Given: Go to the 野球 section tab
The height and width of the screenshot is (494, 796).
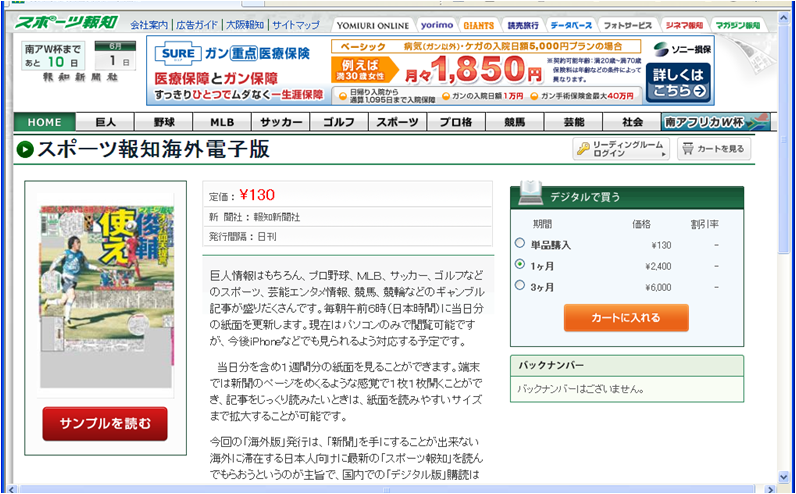Looking at the screenshot, I should coord(163,122).
